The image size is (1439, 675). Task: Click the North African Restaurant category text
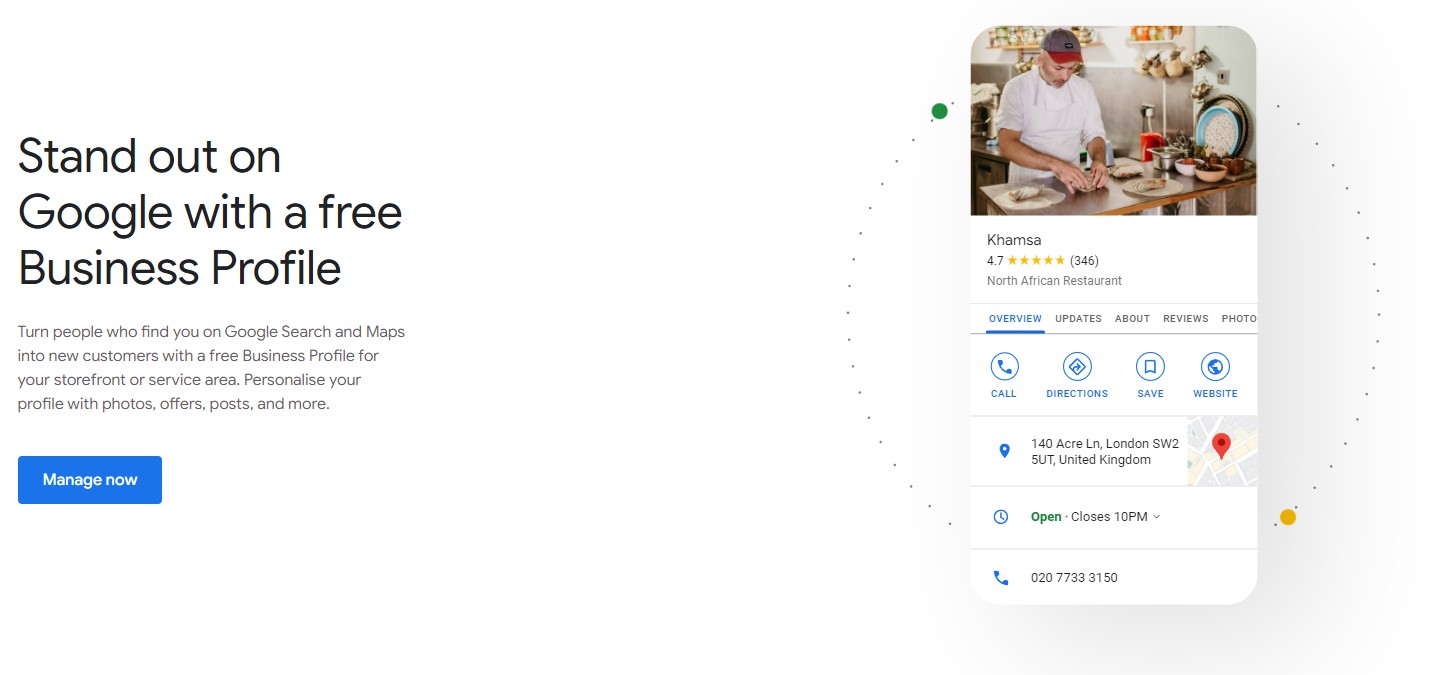pyautogui.click(x=1054, y=281)
